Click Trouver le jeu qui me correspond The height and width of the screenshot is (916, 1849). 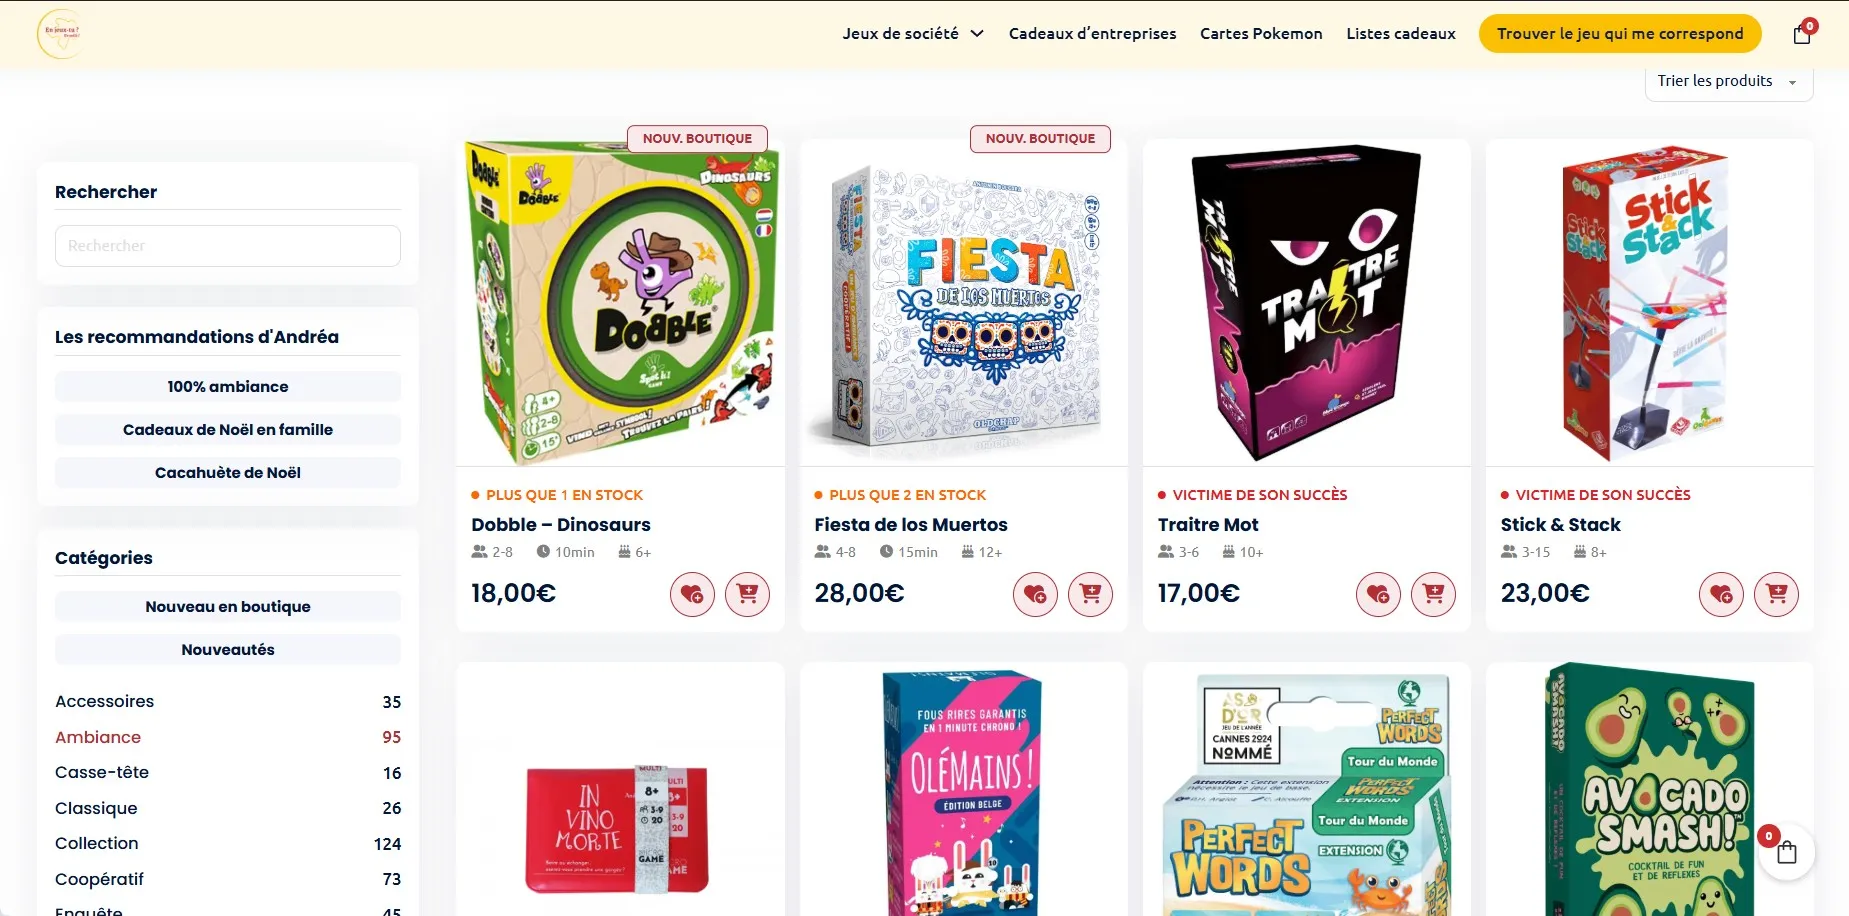(1620, 34)
